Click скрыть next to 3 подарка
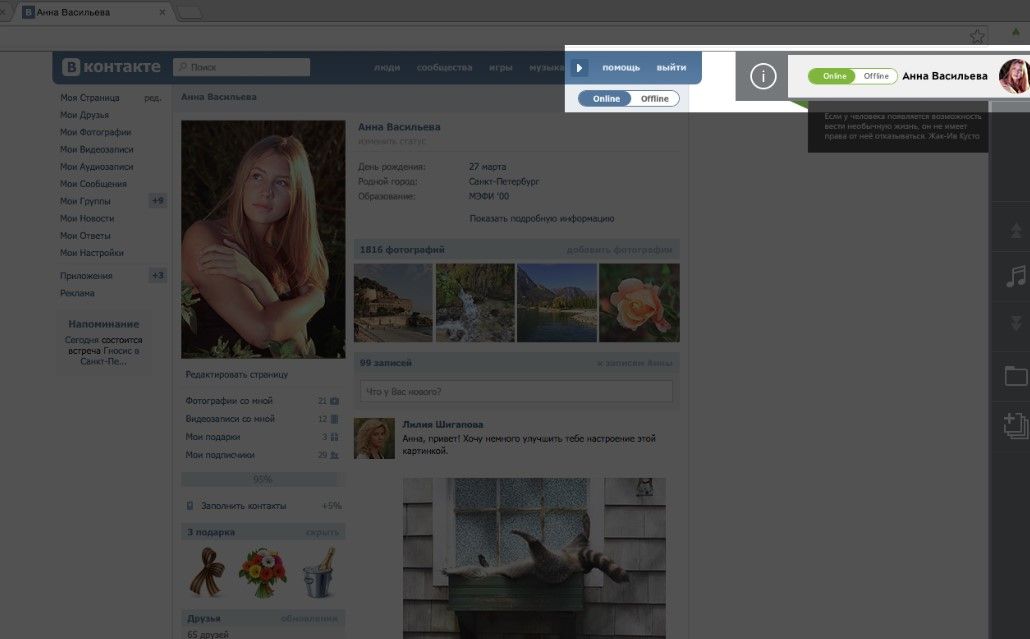 pos(323,533)
